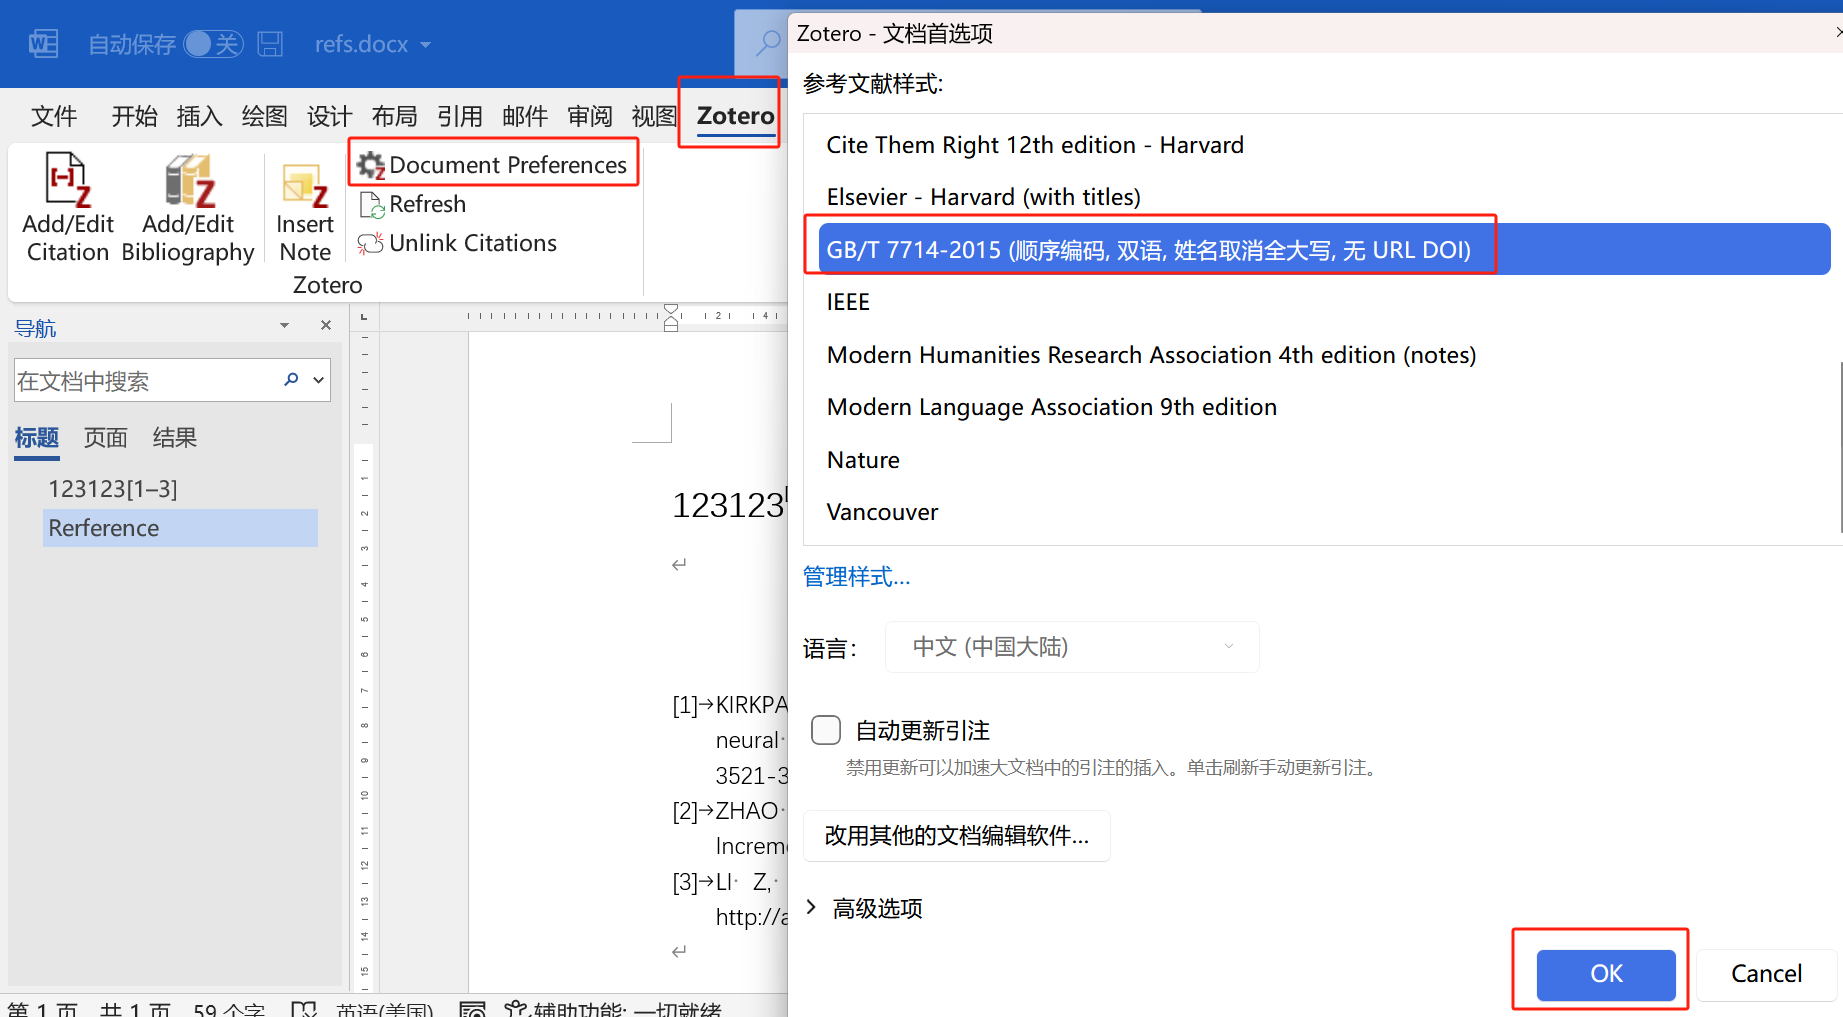Click the Add/Edit Bibliography icon
Image resolution: width=1843 pixels, height=1017 pixels.
[x=190, y=180]
